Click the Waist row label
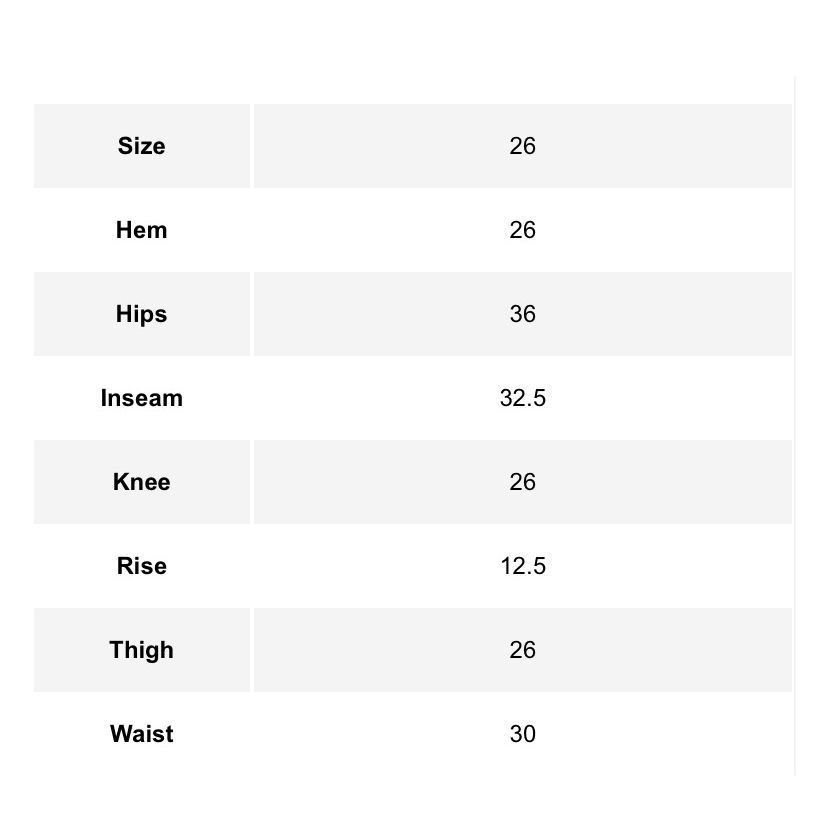828x828 pixels. pos(142,733)
